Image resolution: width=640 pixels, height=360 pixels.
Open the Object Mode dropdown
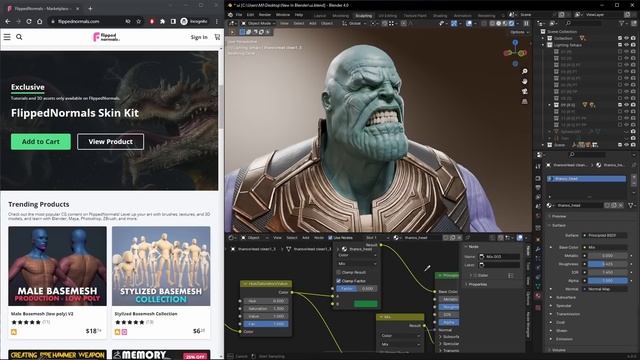(258, 23)
